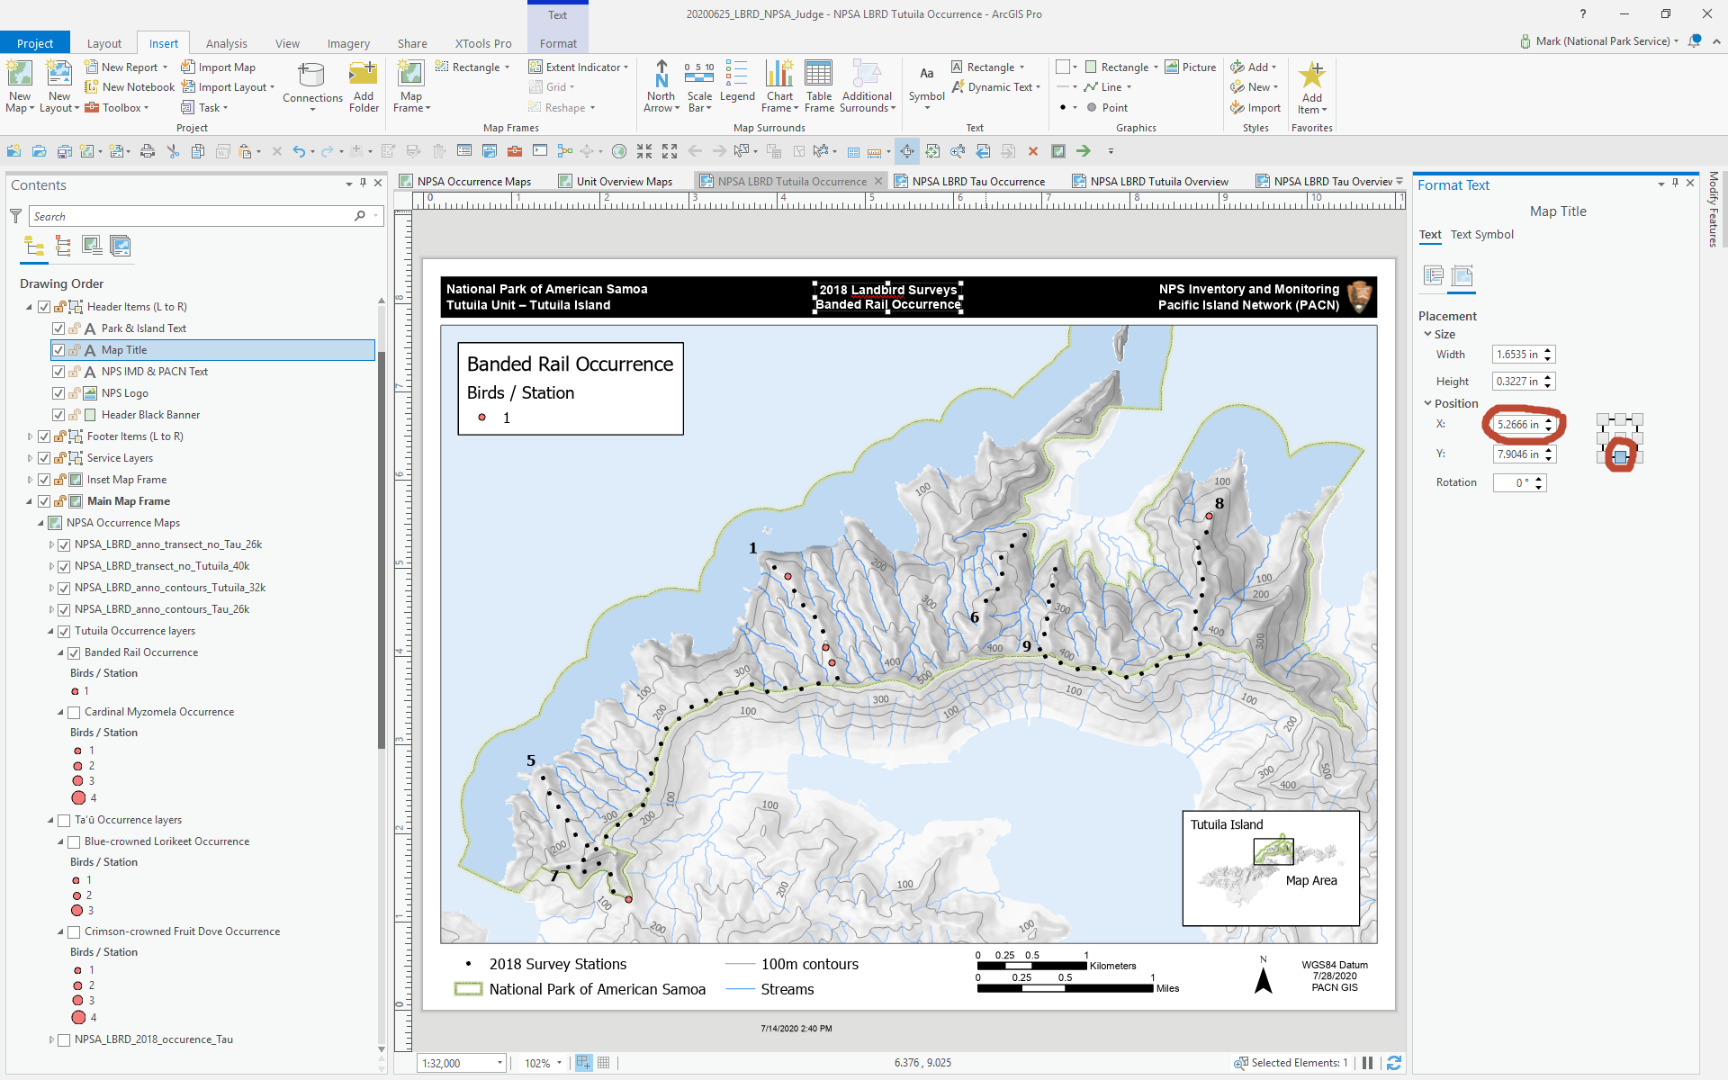The height and width of the screenshot is (1080, 1728).
Task: Collapse the Position section
Action: pos(1428,403)
